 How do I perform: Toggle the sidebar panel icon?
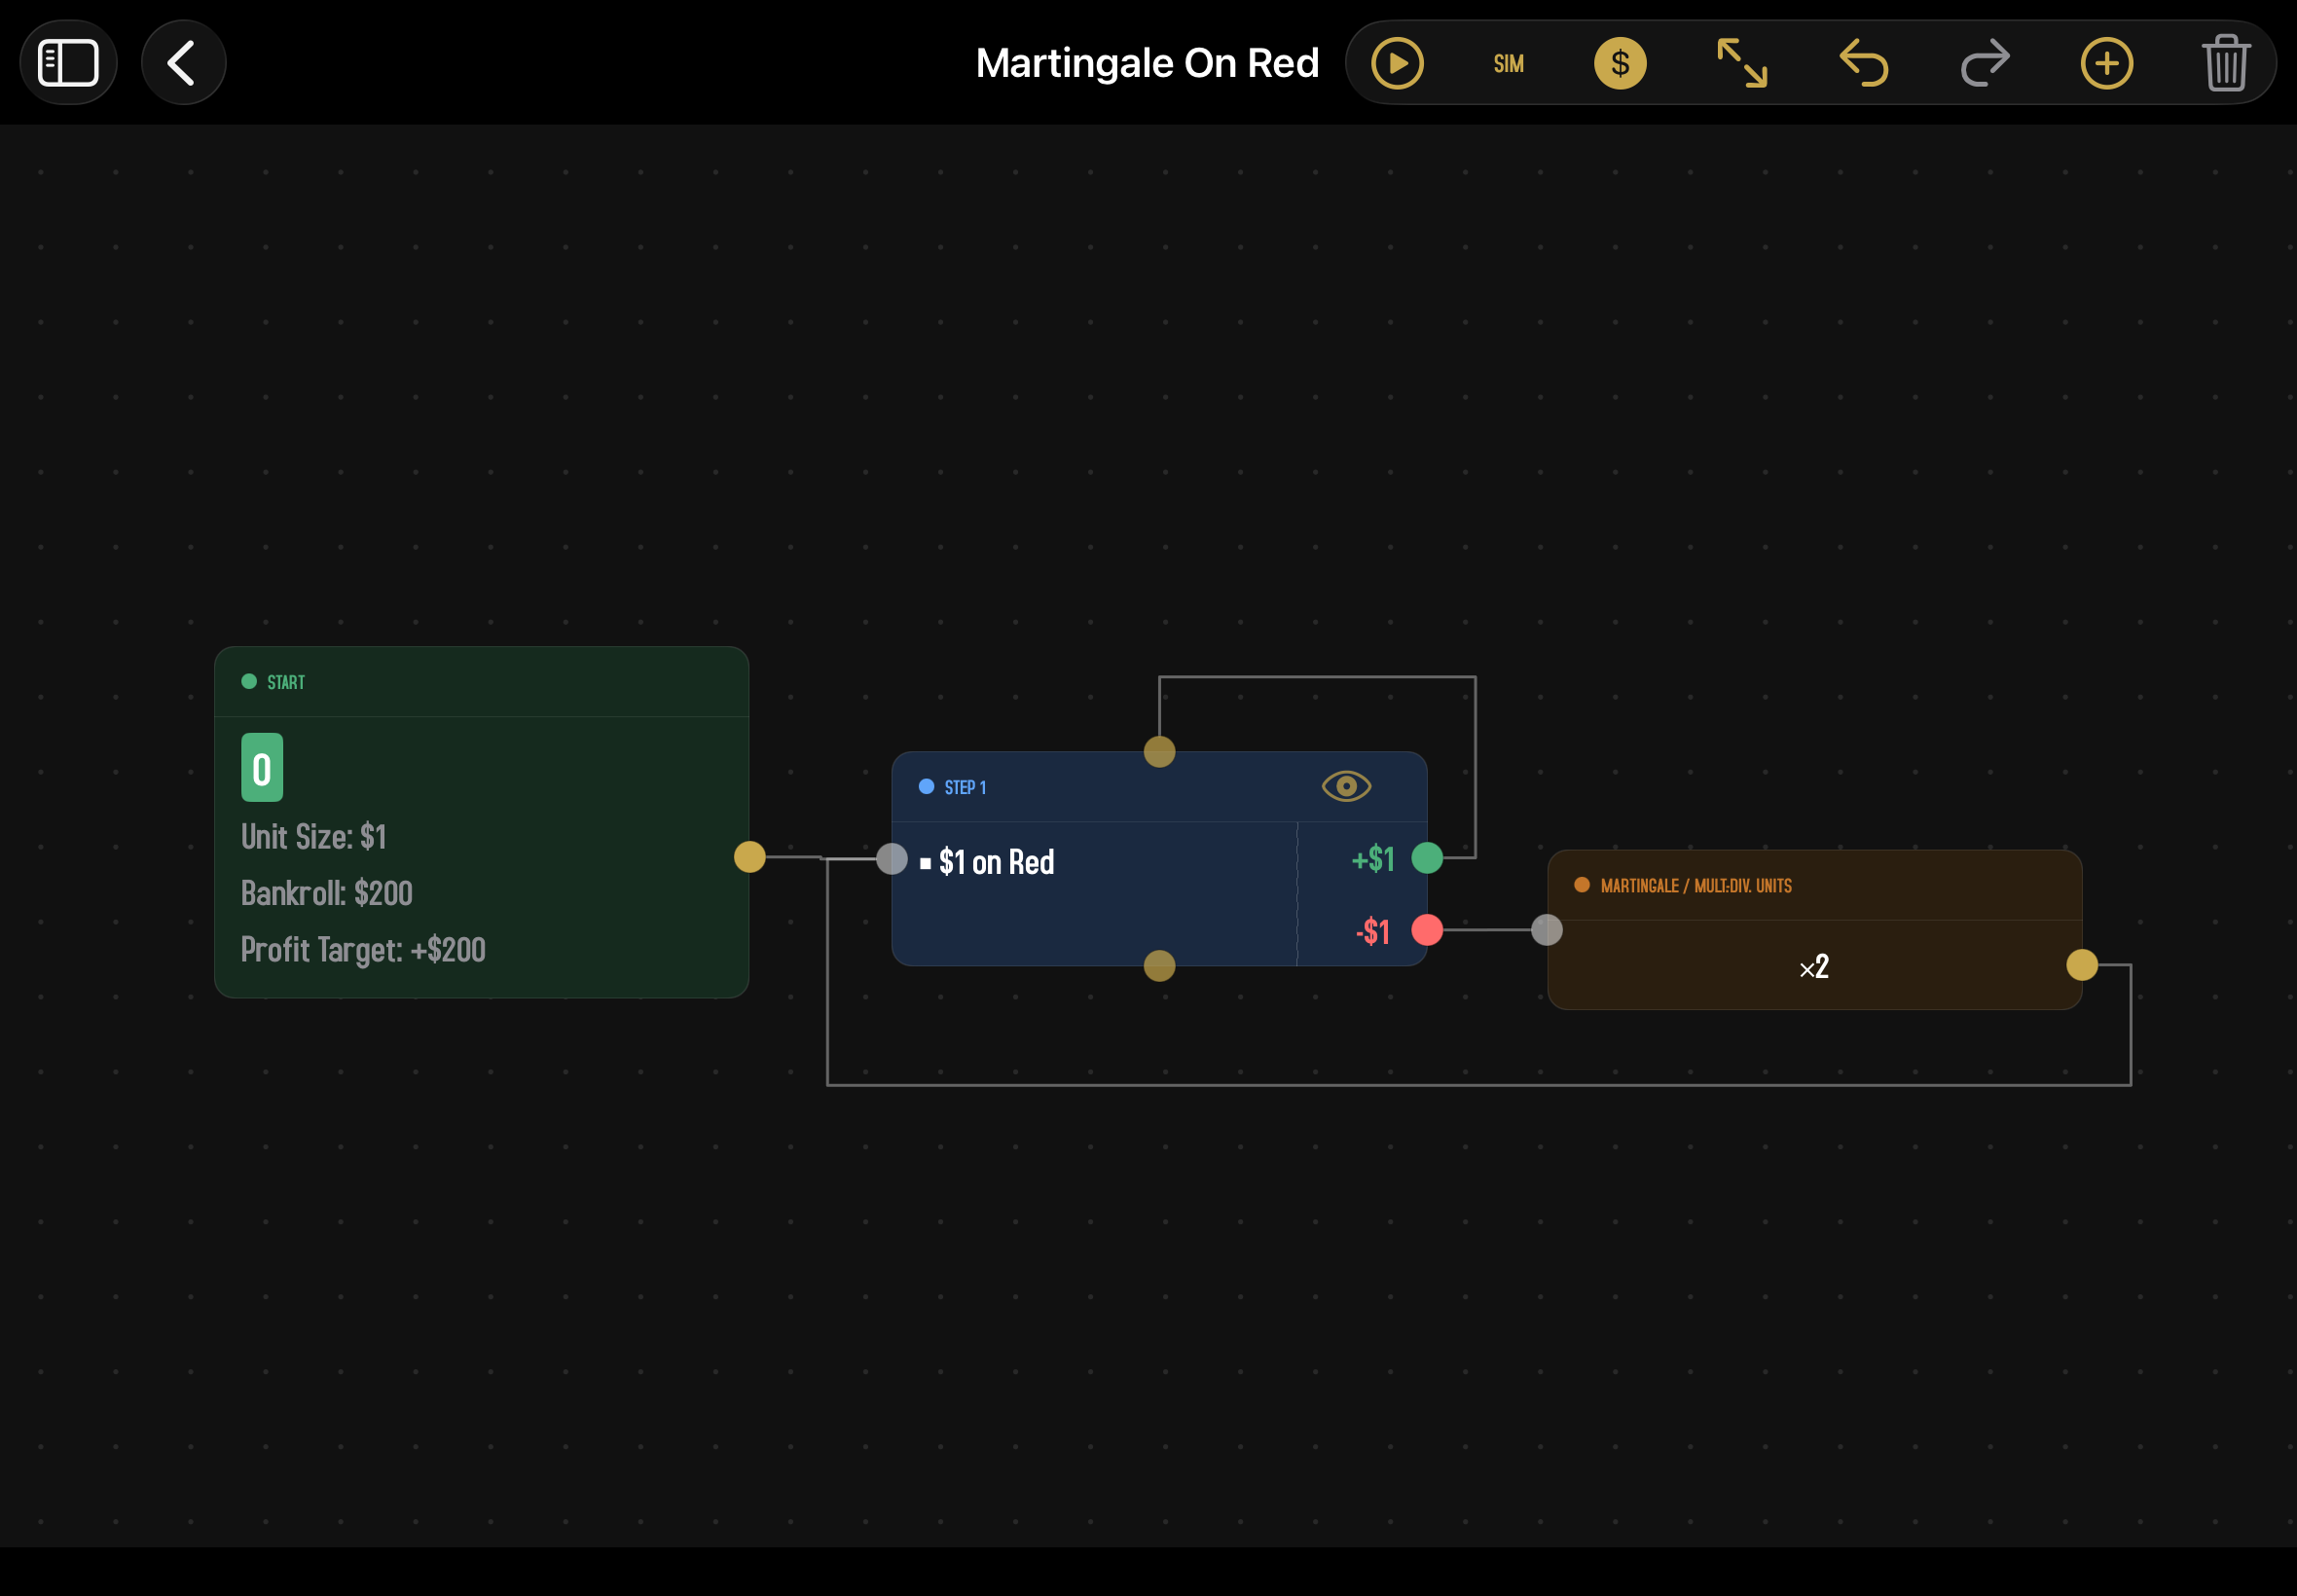pyautogui.click(x=68, y=63)
